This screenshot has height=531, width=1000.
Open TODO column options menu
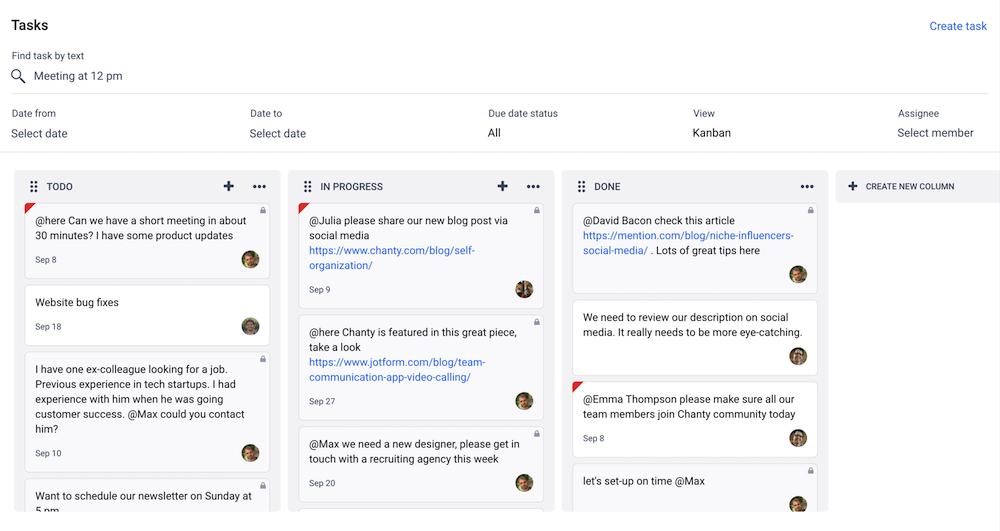[259, 187]
